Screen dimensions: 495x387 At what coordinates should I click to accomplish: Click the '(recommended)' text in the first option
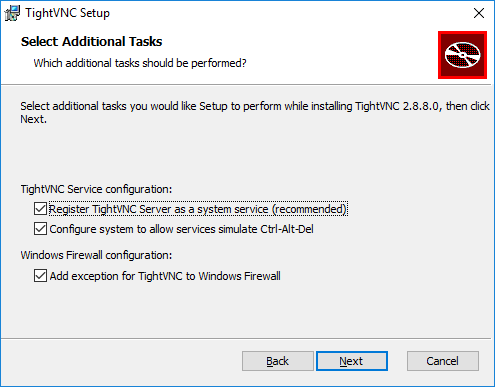click(x=310, y=209)
